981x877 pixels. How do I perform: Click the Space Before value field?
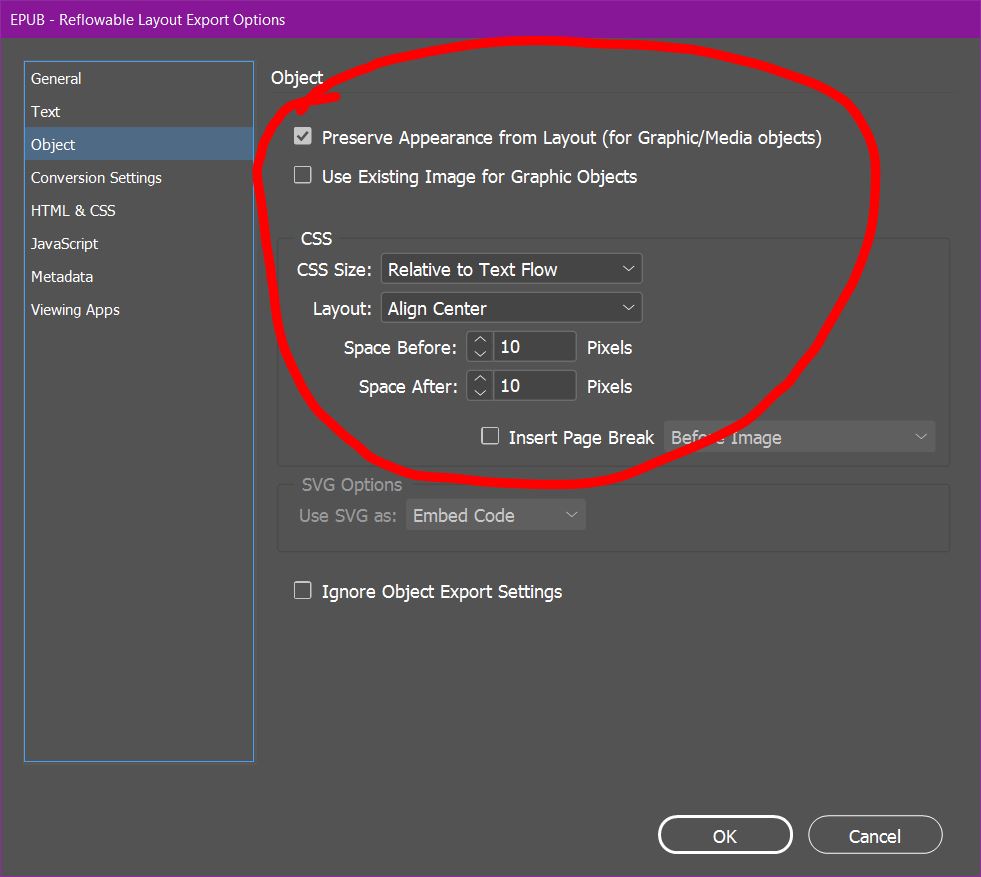coord(534,347)
